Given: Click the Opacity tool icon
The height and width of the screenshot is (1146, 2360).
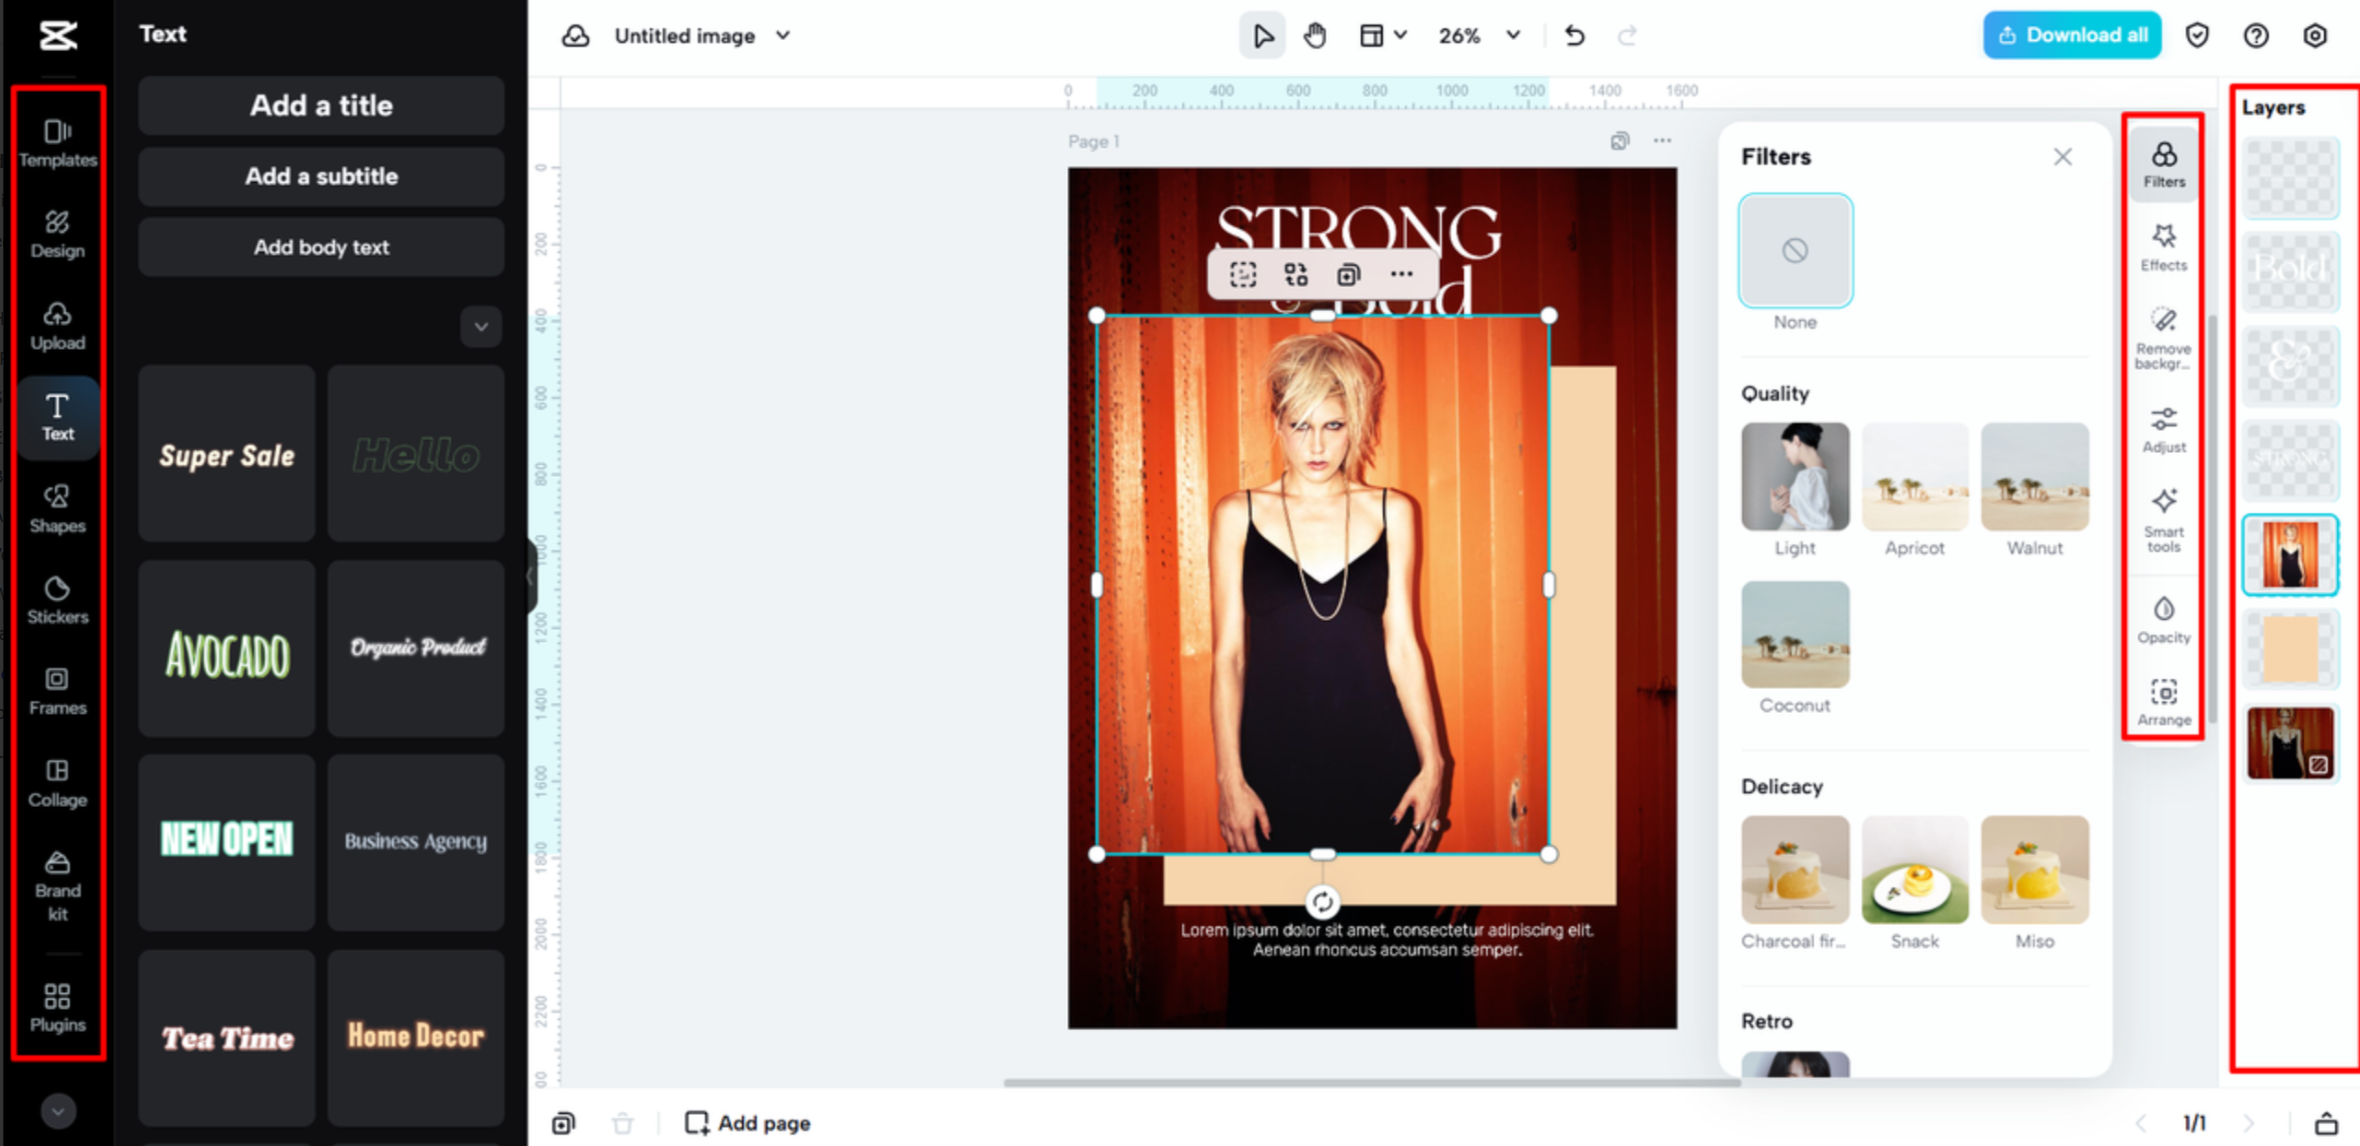Looking at the screenshot, I should pos(2163,619).
